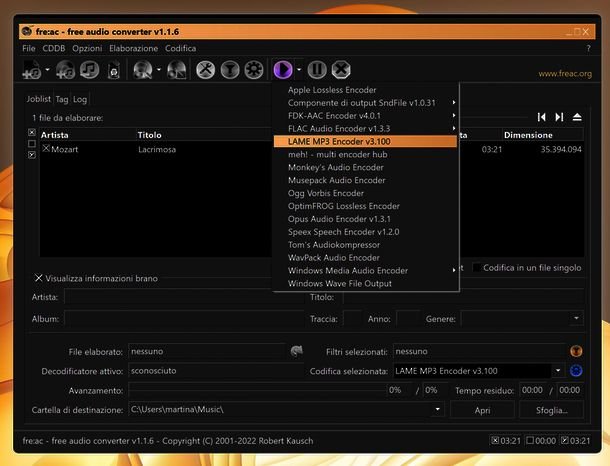Screen dimensions: 610x466
Task: Deselect all tracks via empty box button
Action: [32, 144]
